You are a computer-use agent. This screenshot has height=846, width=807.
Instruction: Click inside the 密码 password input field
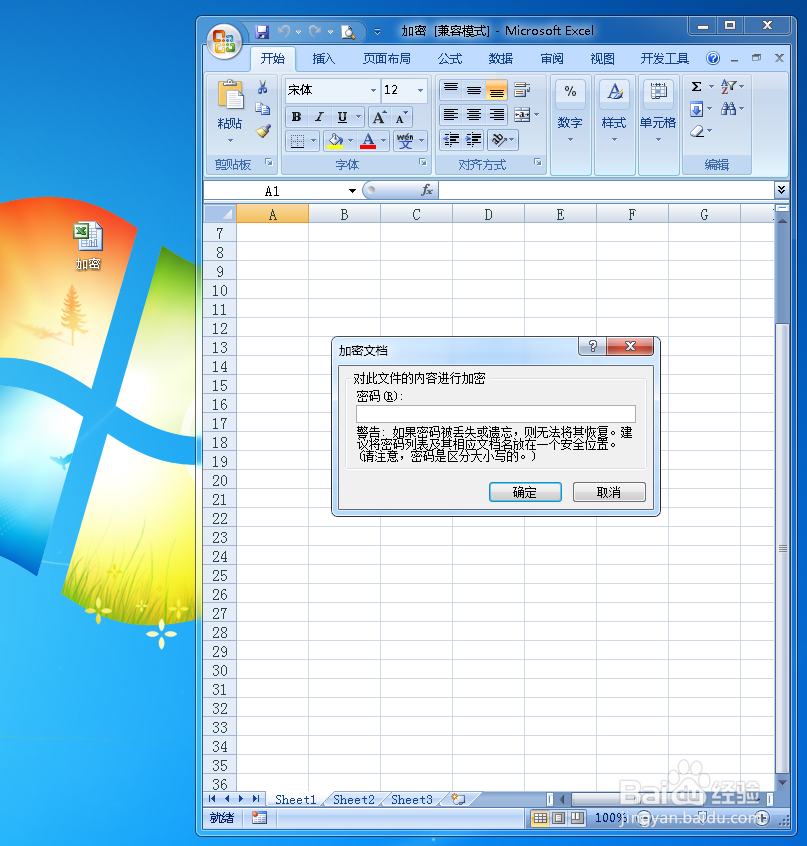point(495,413)
